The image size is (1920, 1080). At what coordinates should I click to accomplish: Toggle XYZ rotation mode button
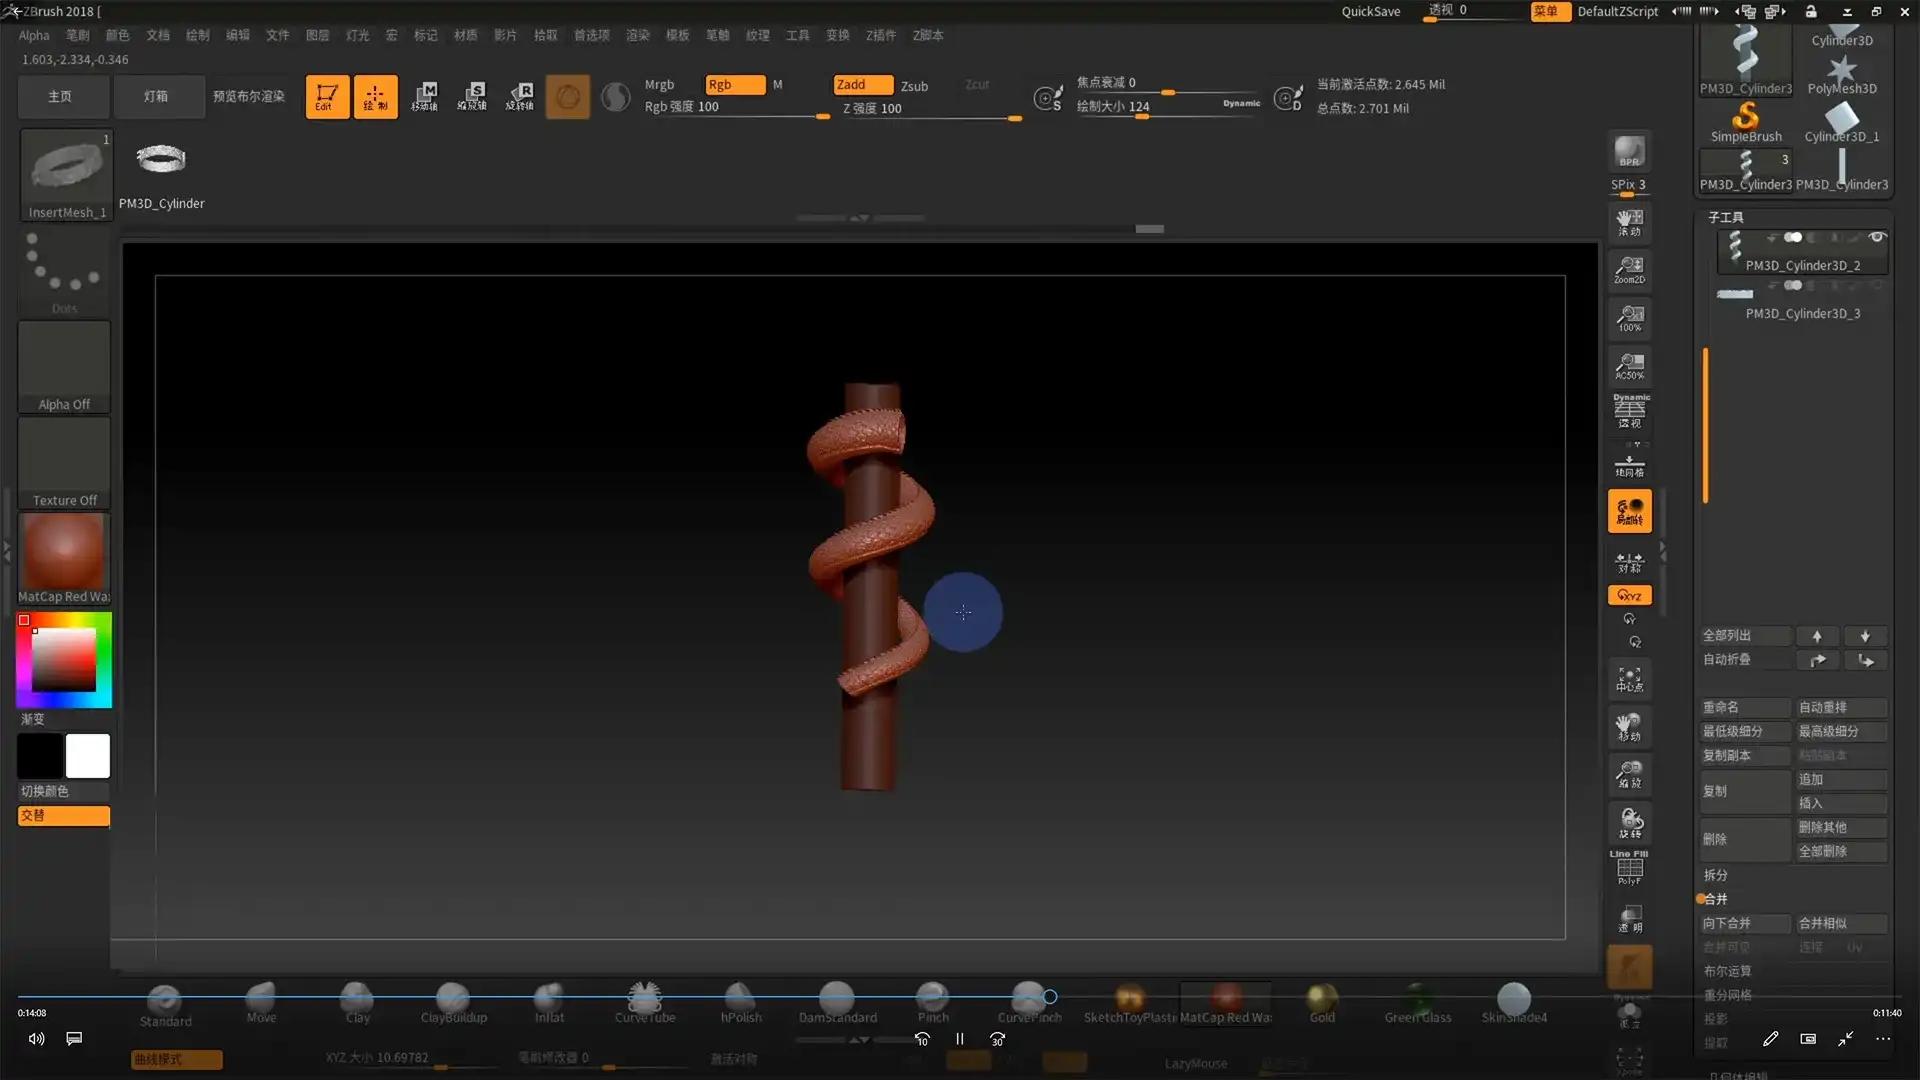pyautogui.click(x=1629, y=595)
